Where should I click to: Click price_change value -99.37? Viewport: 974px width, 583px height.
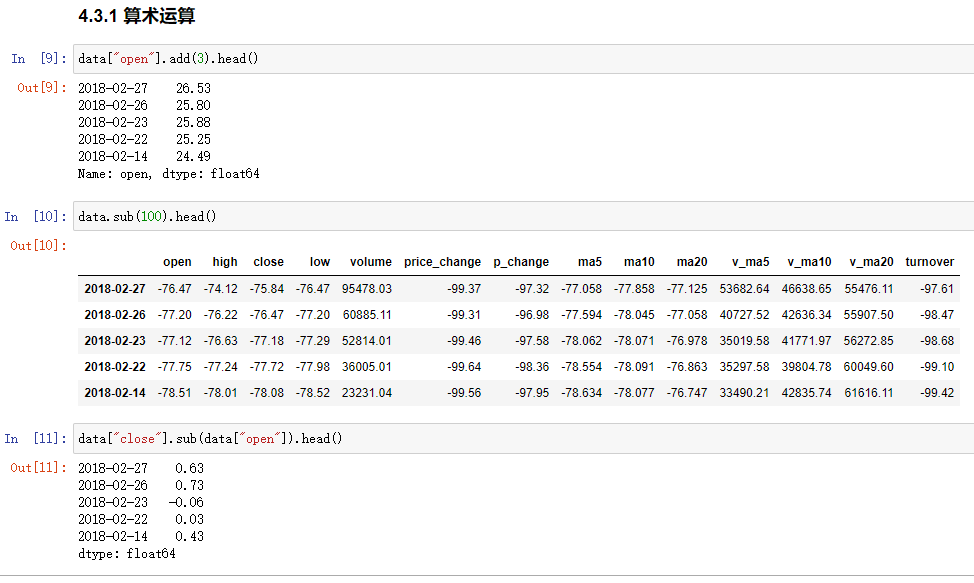(464, 289)
